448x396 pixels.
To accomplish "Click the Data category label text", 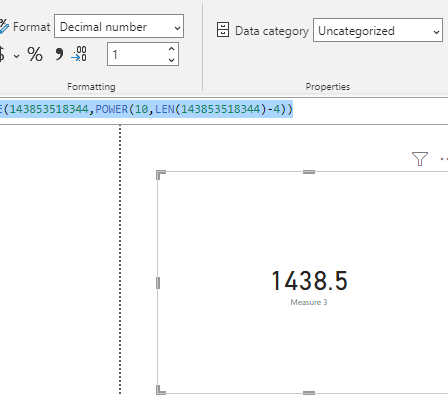I will point(272,31).
